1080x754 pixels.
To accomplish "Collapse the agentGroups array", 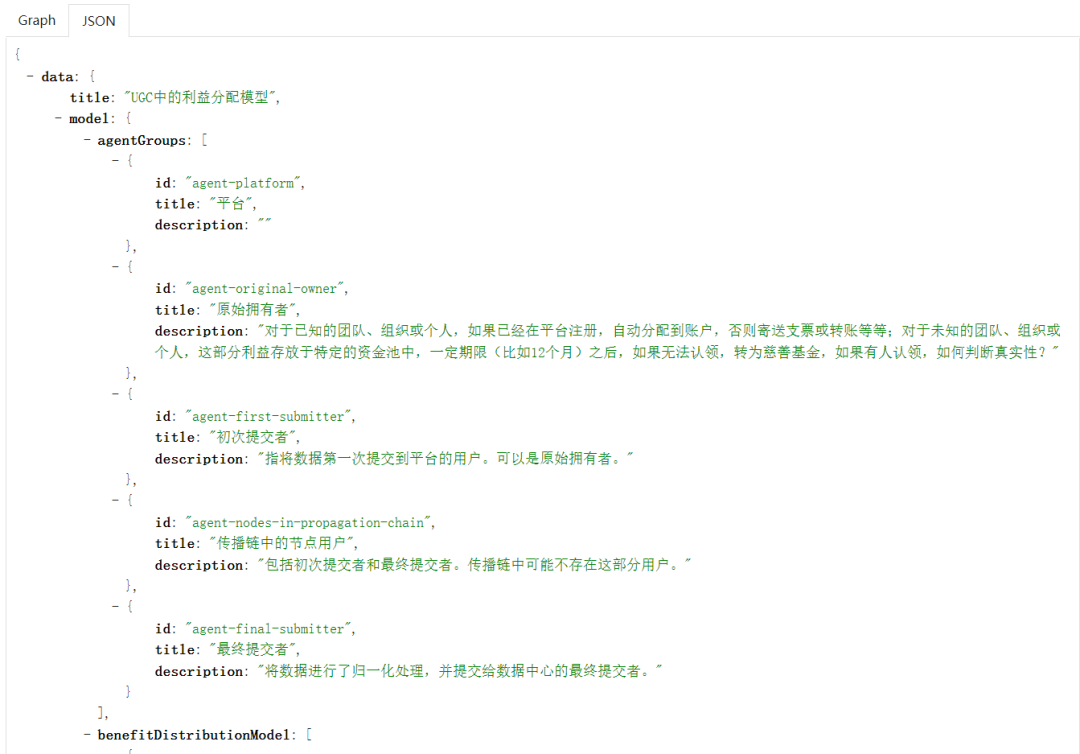I will coord(86,140).
